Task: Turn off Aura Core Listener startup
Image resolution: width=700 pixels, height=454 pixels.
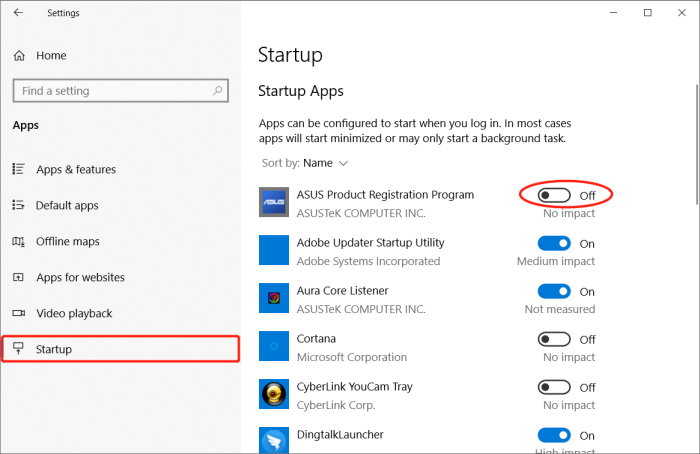Action: pos(554,291)
